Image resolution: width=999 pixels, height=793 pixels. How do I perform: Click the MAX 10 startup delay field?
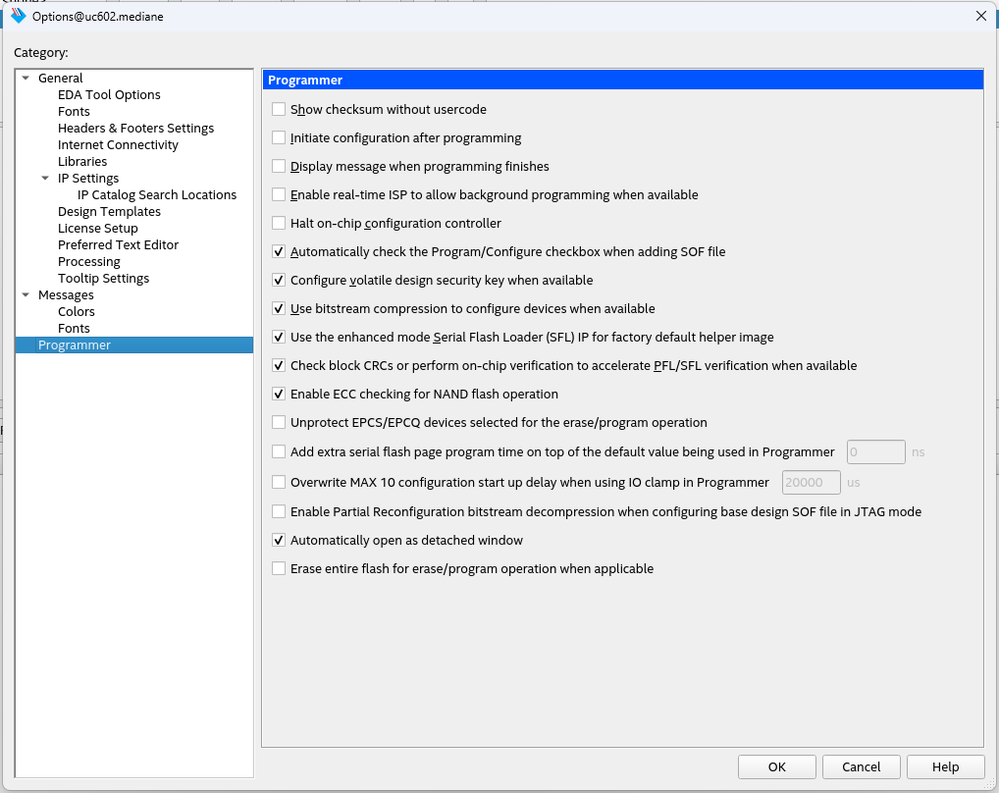pos(810,482)
